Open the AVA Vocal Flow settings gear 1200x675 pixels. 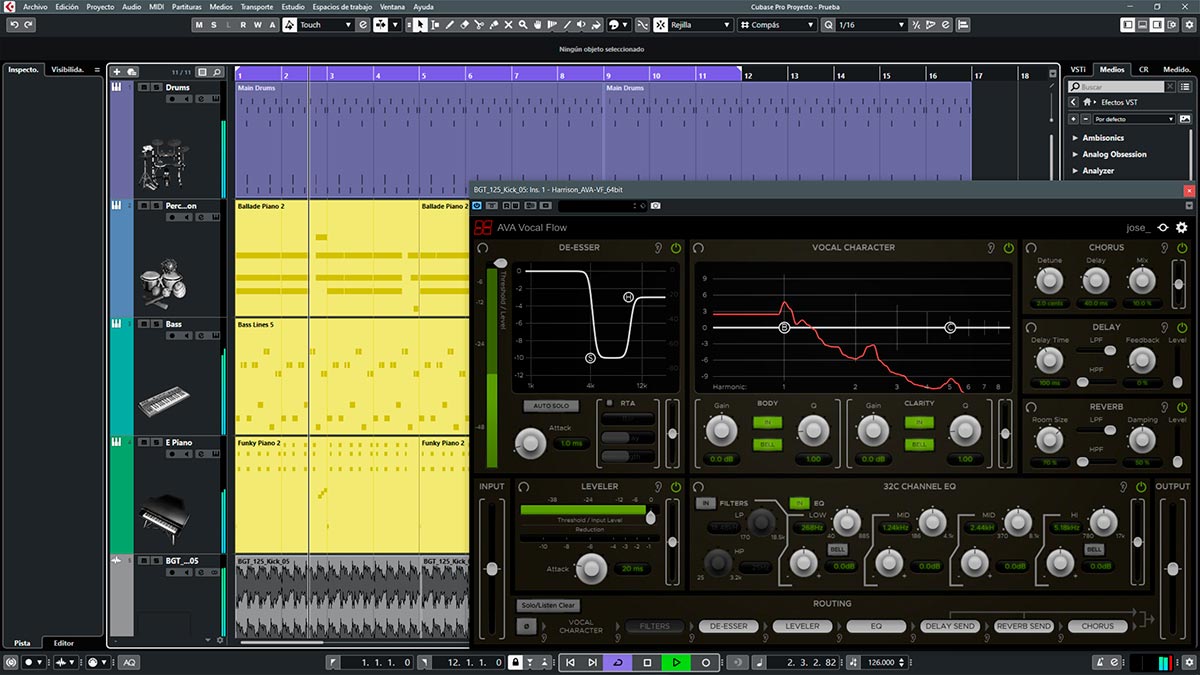(1181, 227)
